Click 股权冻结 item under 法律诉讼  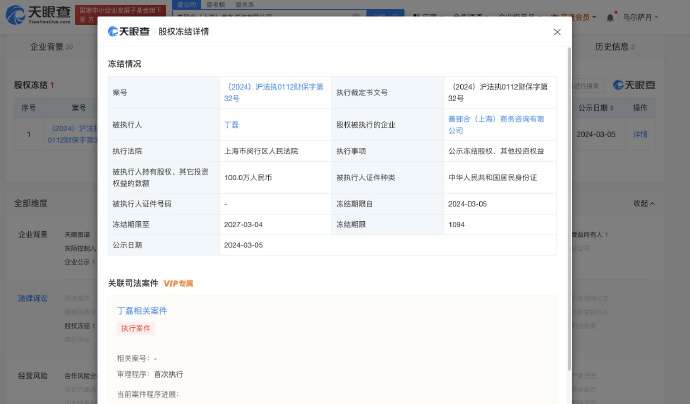80,326
